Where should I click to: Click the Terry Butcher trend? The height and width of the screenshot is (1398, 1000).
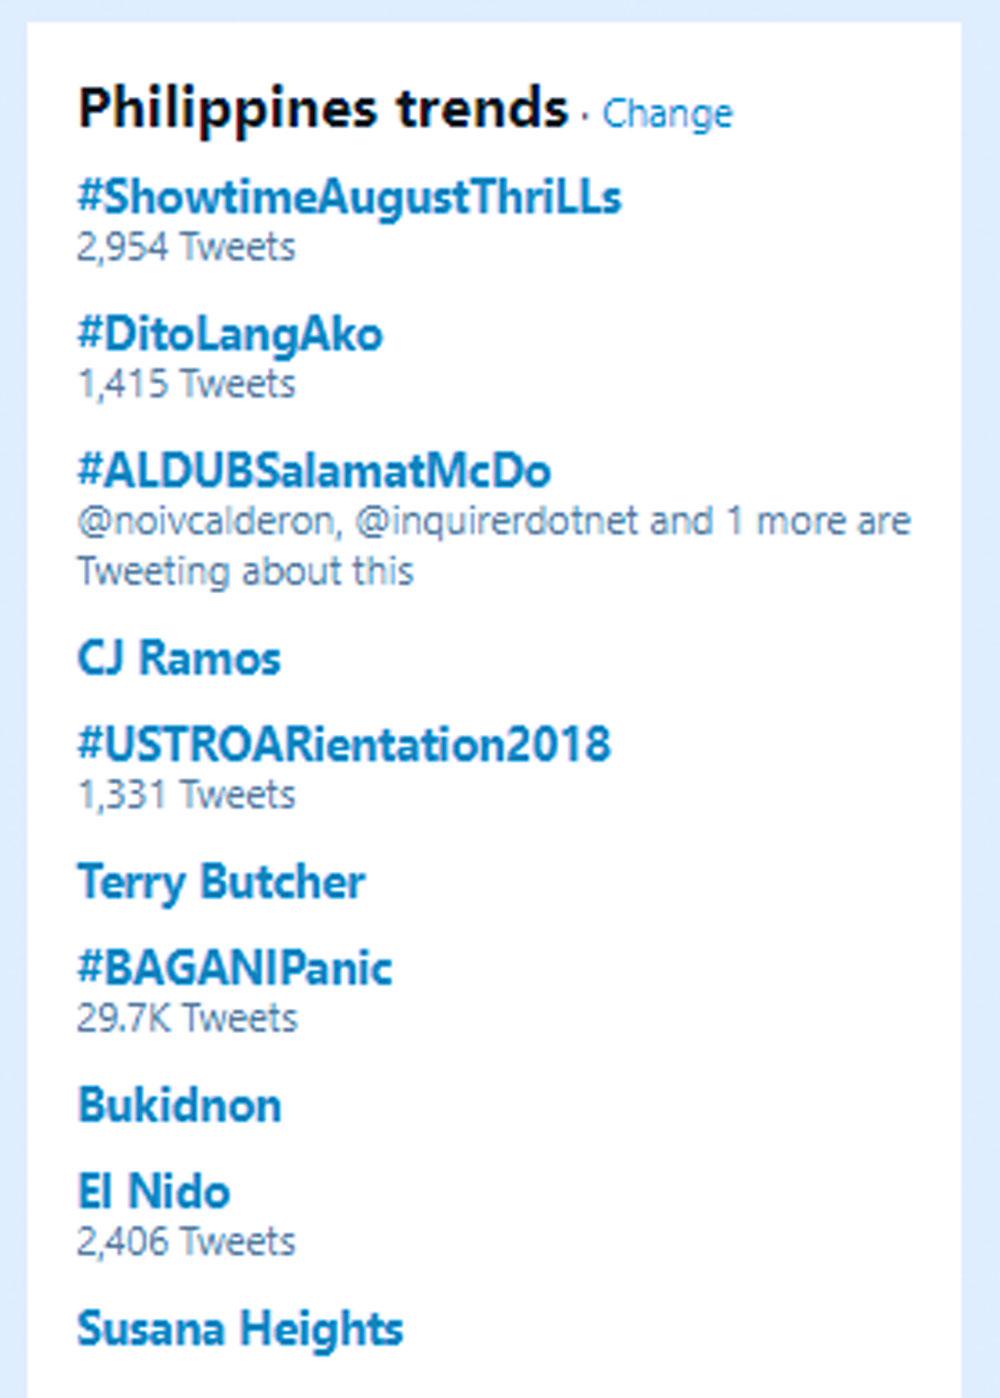(221, 882)
